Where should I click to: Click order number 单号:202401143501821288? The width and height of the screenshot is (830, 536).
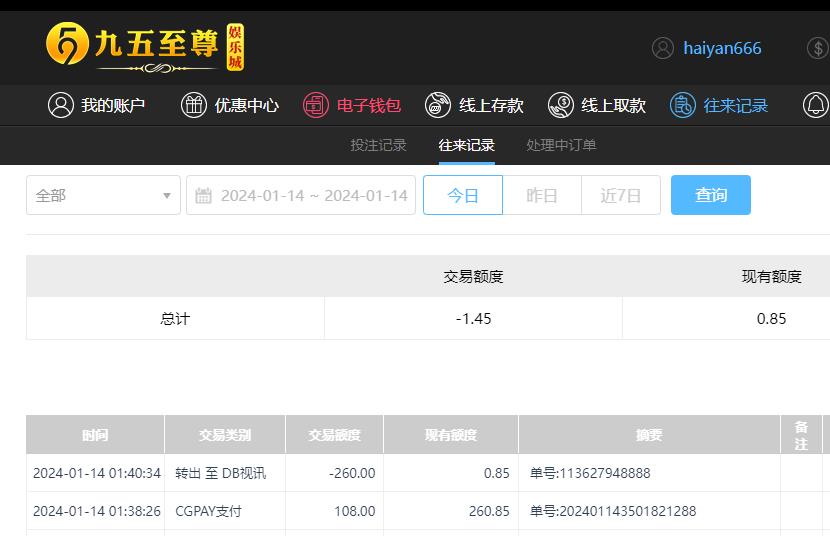(613, 511)
